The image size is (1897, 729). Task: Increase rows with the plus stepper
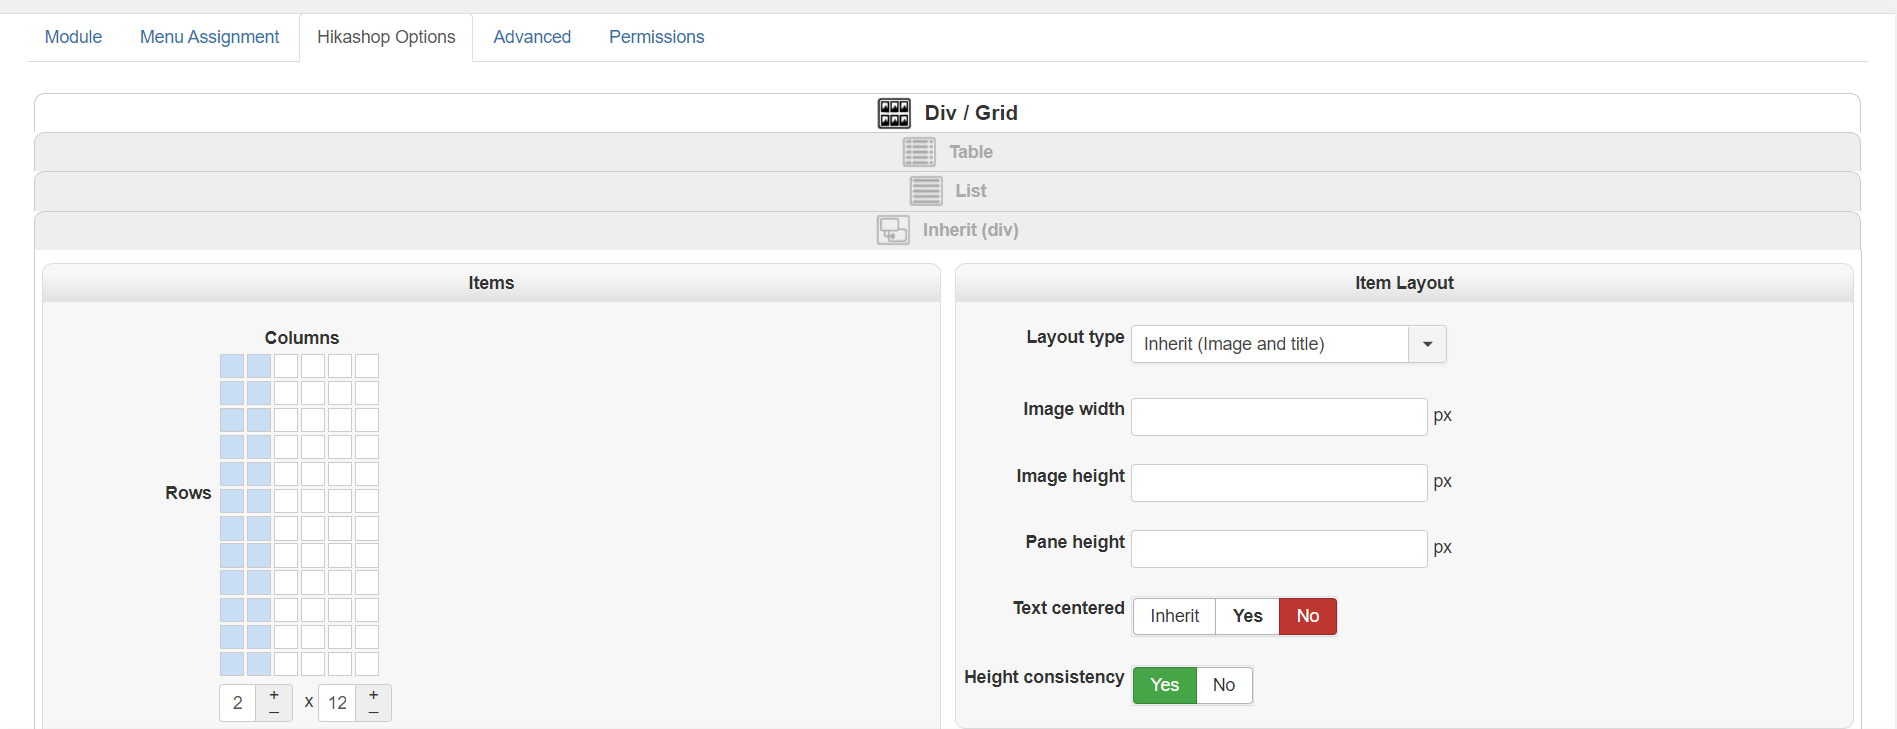[x=373, y=695]
